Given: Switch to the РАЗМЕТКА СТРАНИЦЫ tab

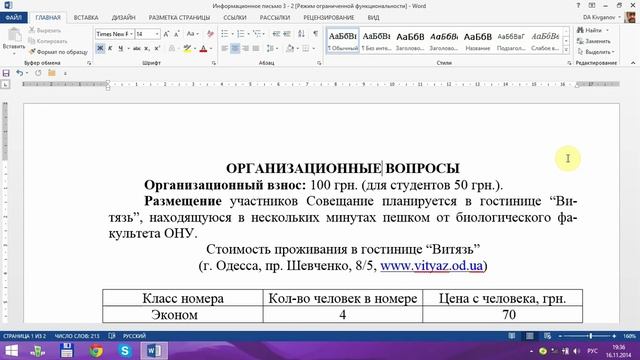Looking at the screenshot, I should pos(179,18).
